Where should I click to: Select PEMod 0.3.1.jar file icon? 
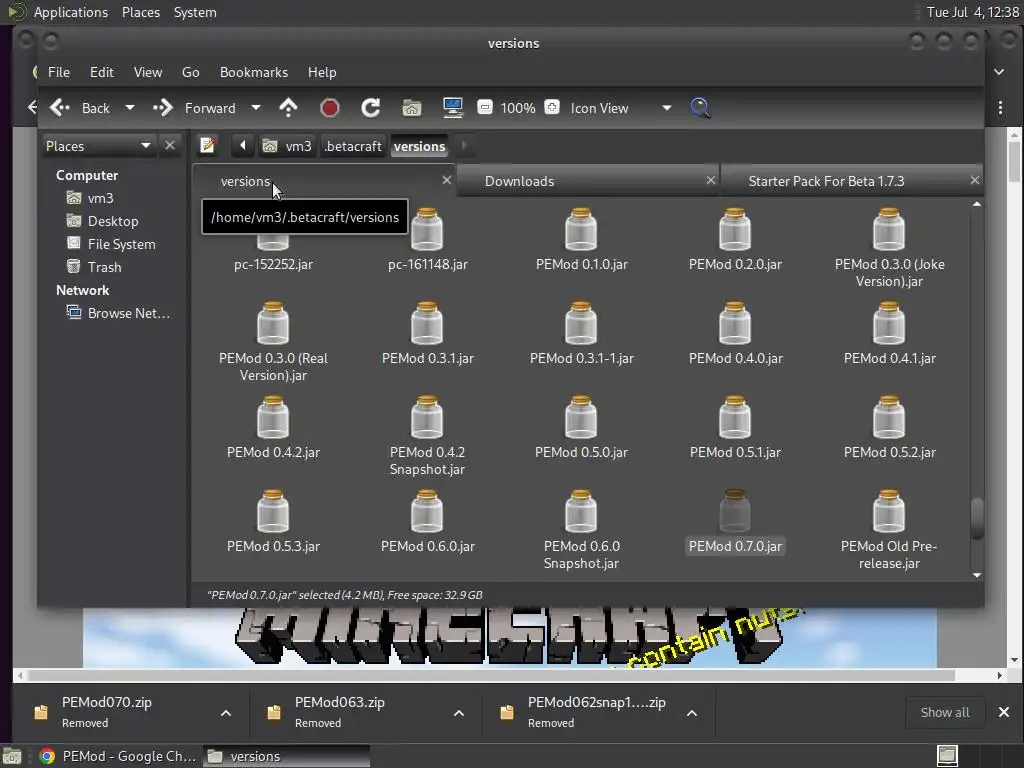tap(427, 323)
